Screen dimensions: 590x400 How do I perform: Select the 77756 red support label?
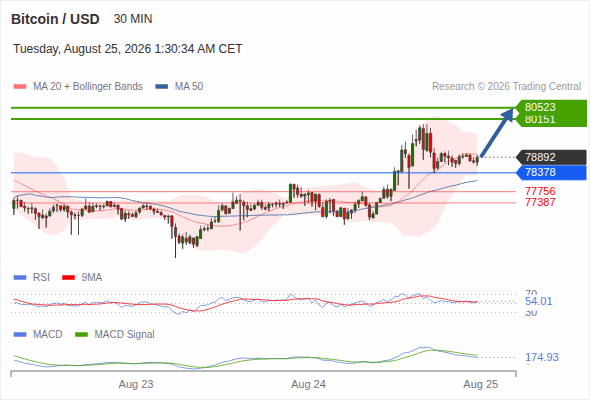point(540,191)
